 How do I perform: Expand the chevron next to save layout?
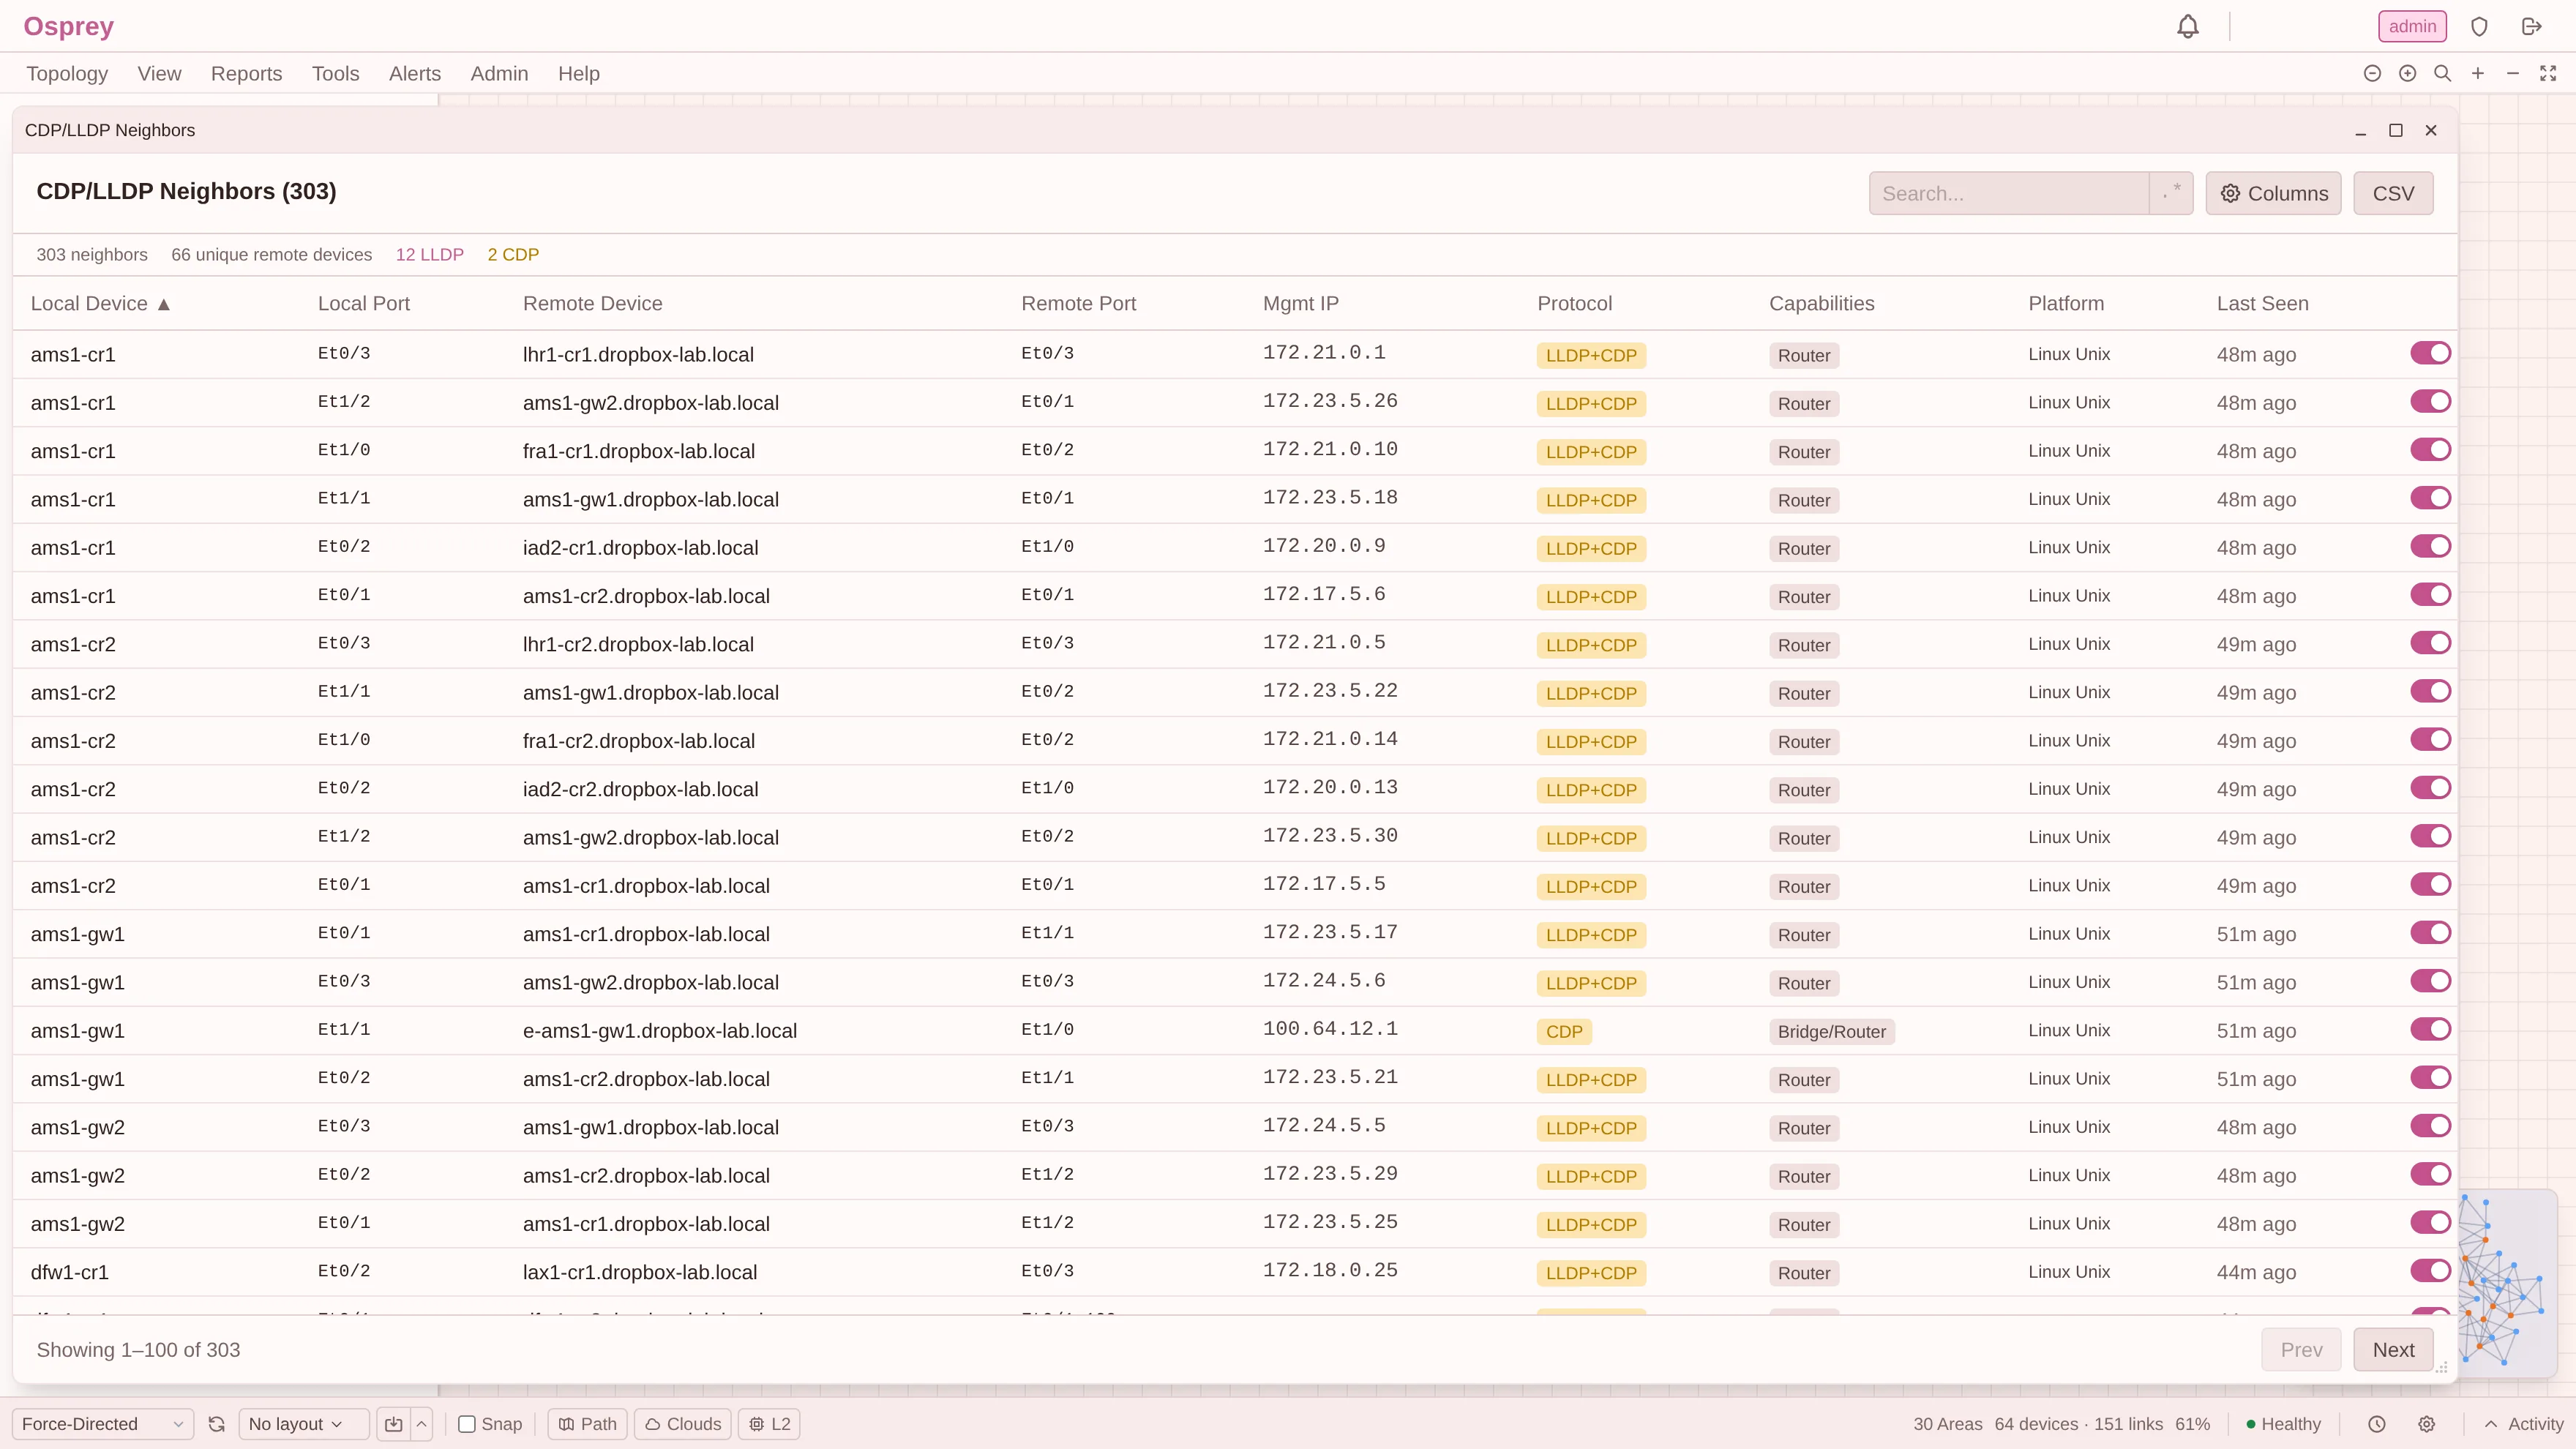(x=422, y=1424)
